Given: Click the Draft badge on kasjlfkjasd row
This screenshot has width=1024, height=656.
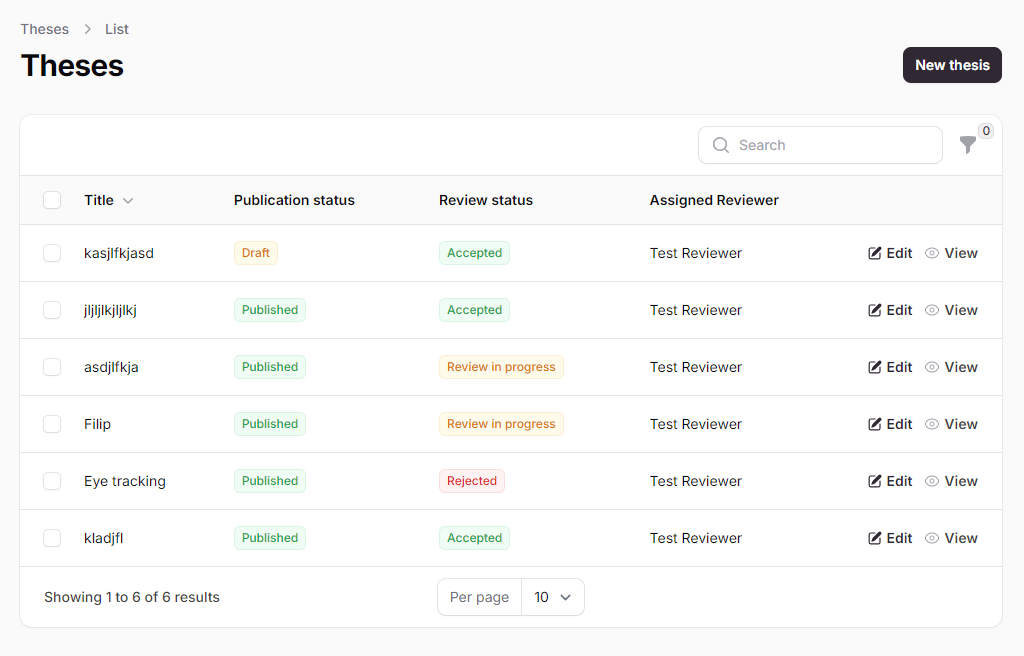Looking at the screenshot, I should (256, 253).
